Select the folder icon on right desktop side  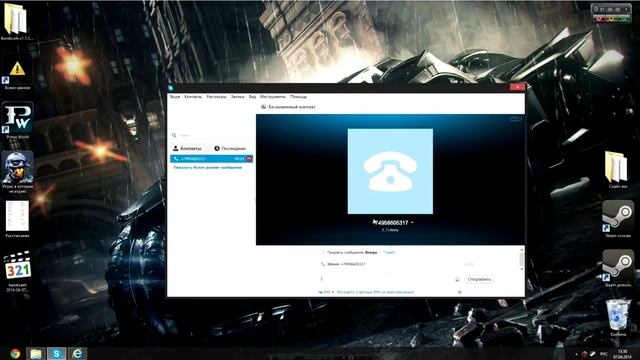point(618,170)
